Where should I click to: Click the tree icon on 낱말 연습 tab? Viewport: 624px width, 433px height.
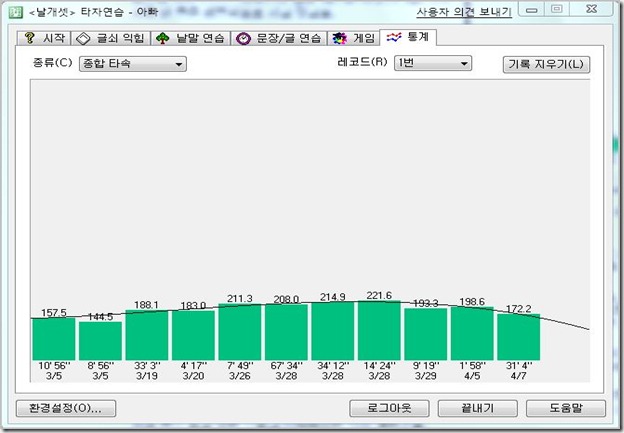pyautogui.click(x=162, y=39)
